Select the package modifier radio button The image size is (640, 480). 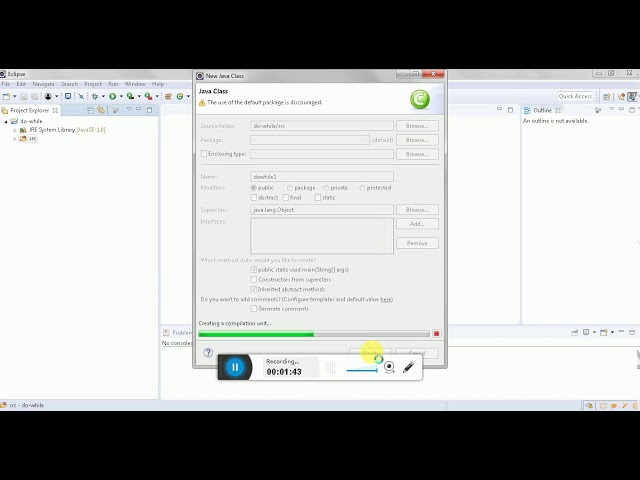290,188
